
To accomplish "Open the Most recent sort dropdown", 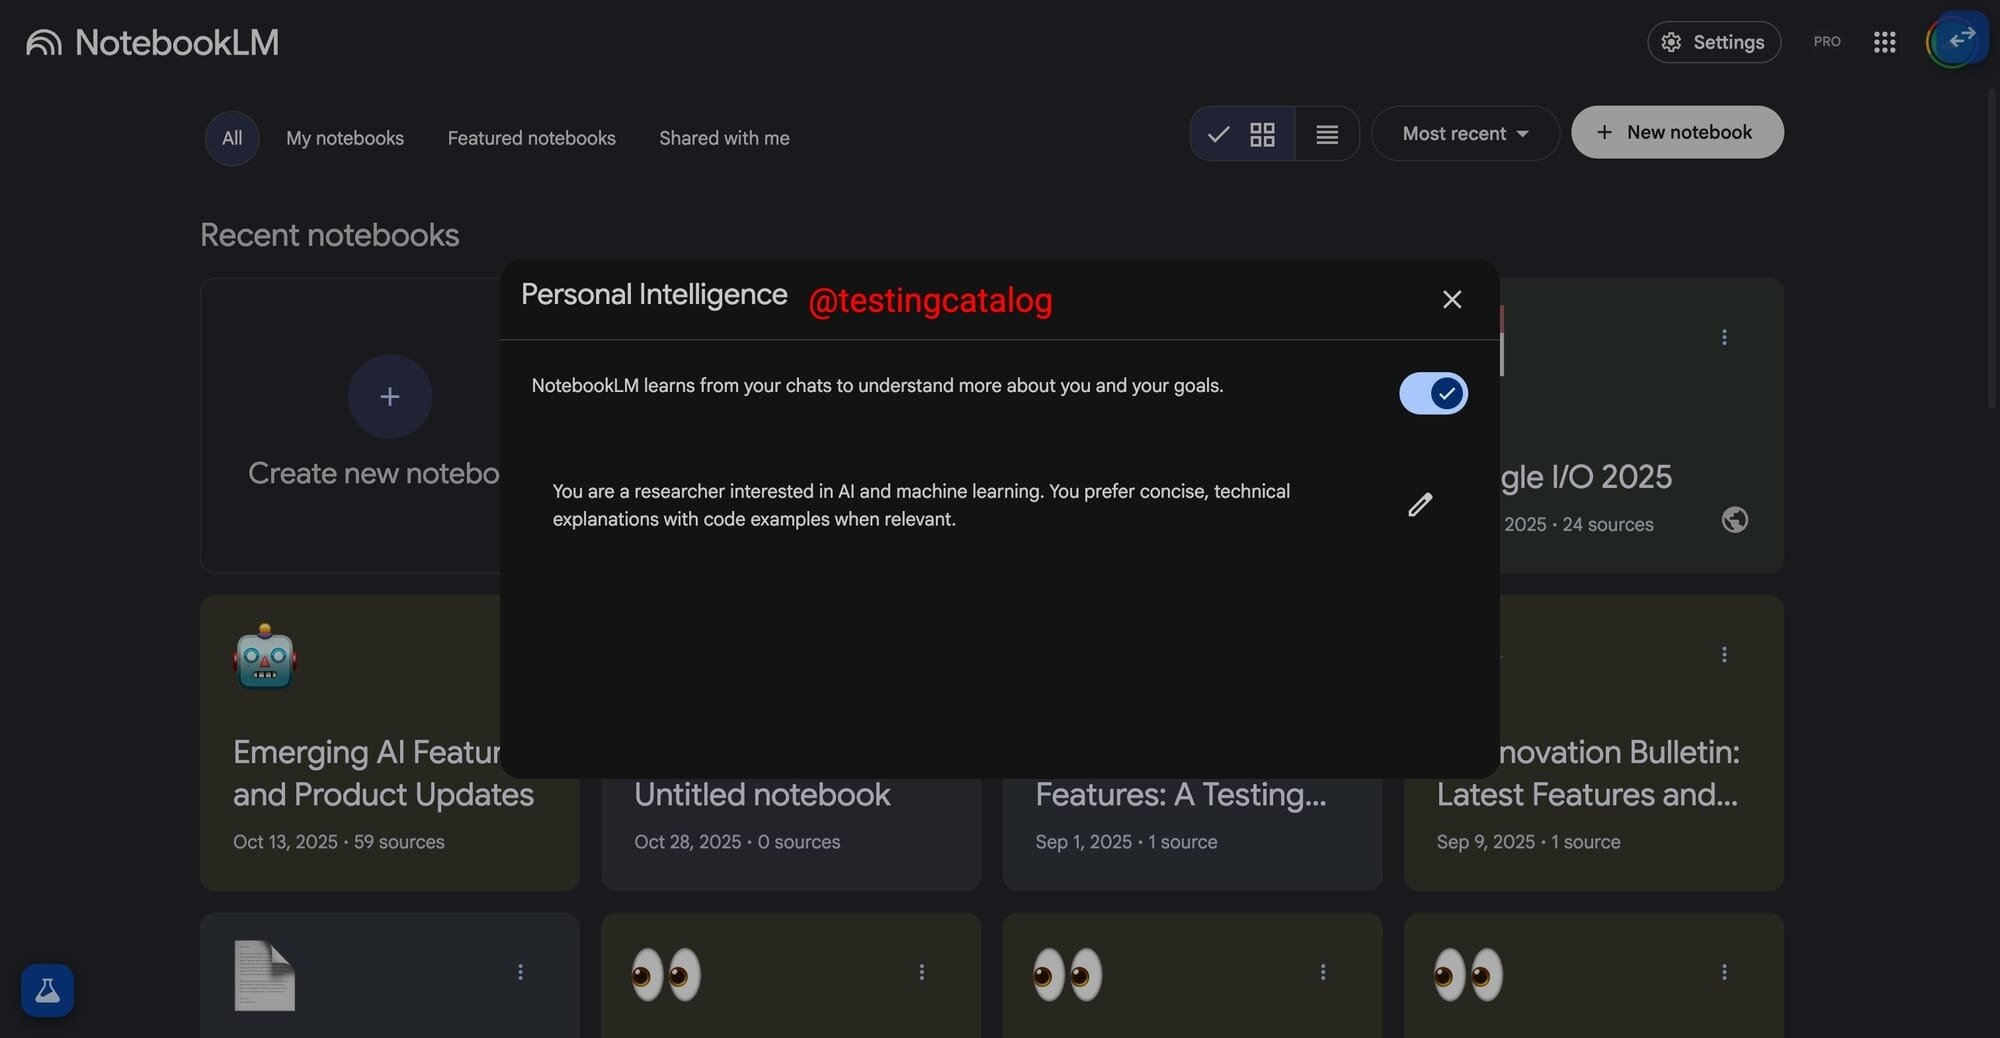I will click(1464, 133).
